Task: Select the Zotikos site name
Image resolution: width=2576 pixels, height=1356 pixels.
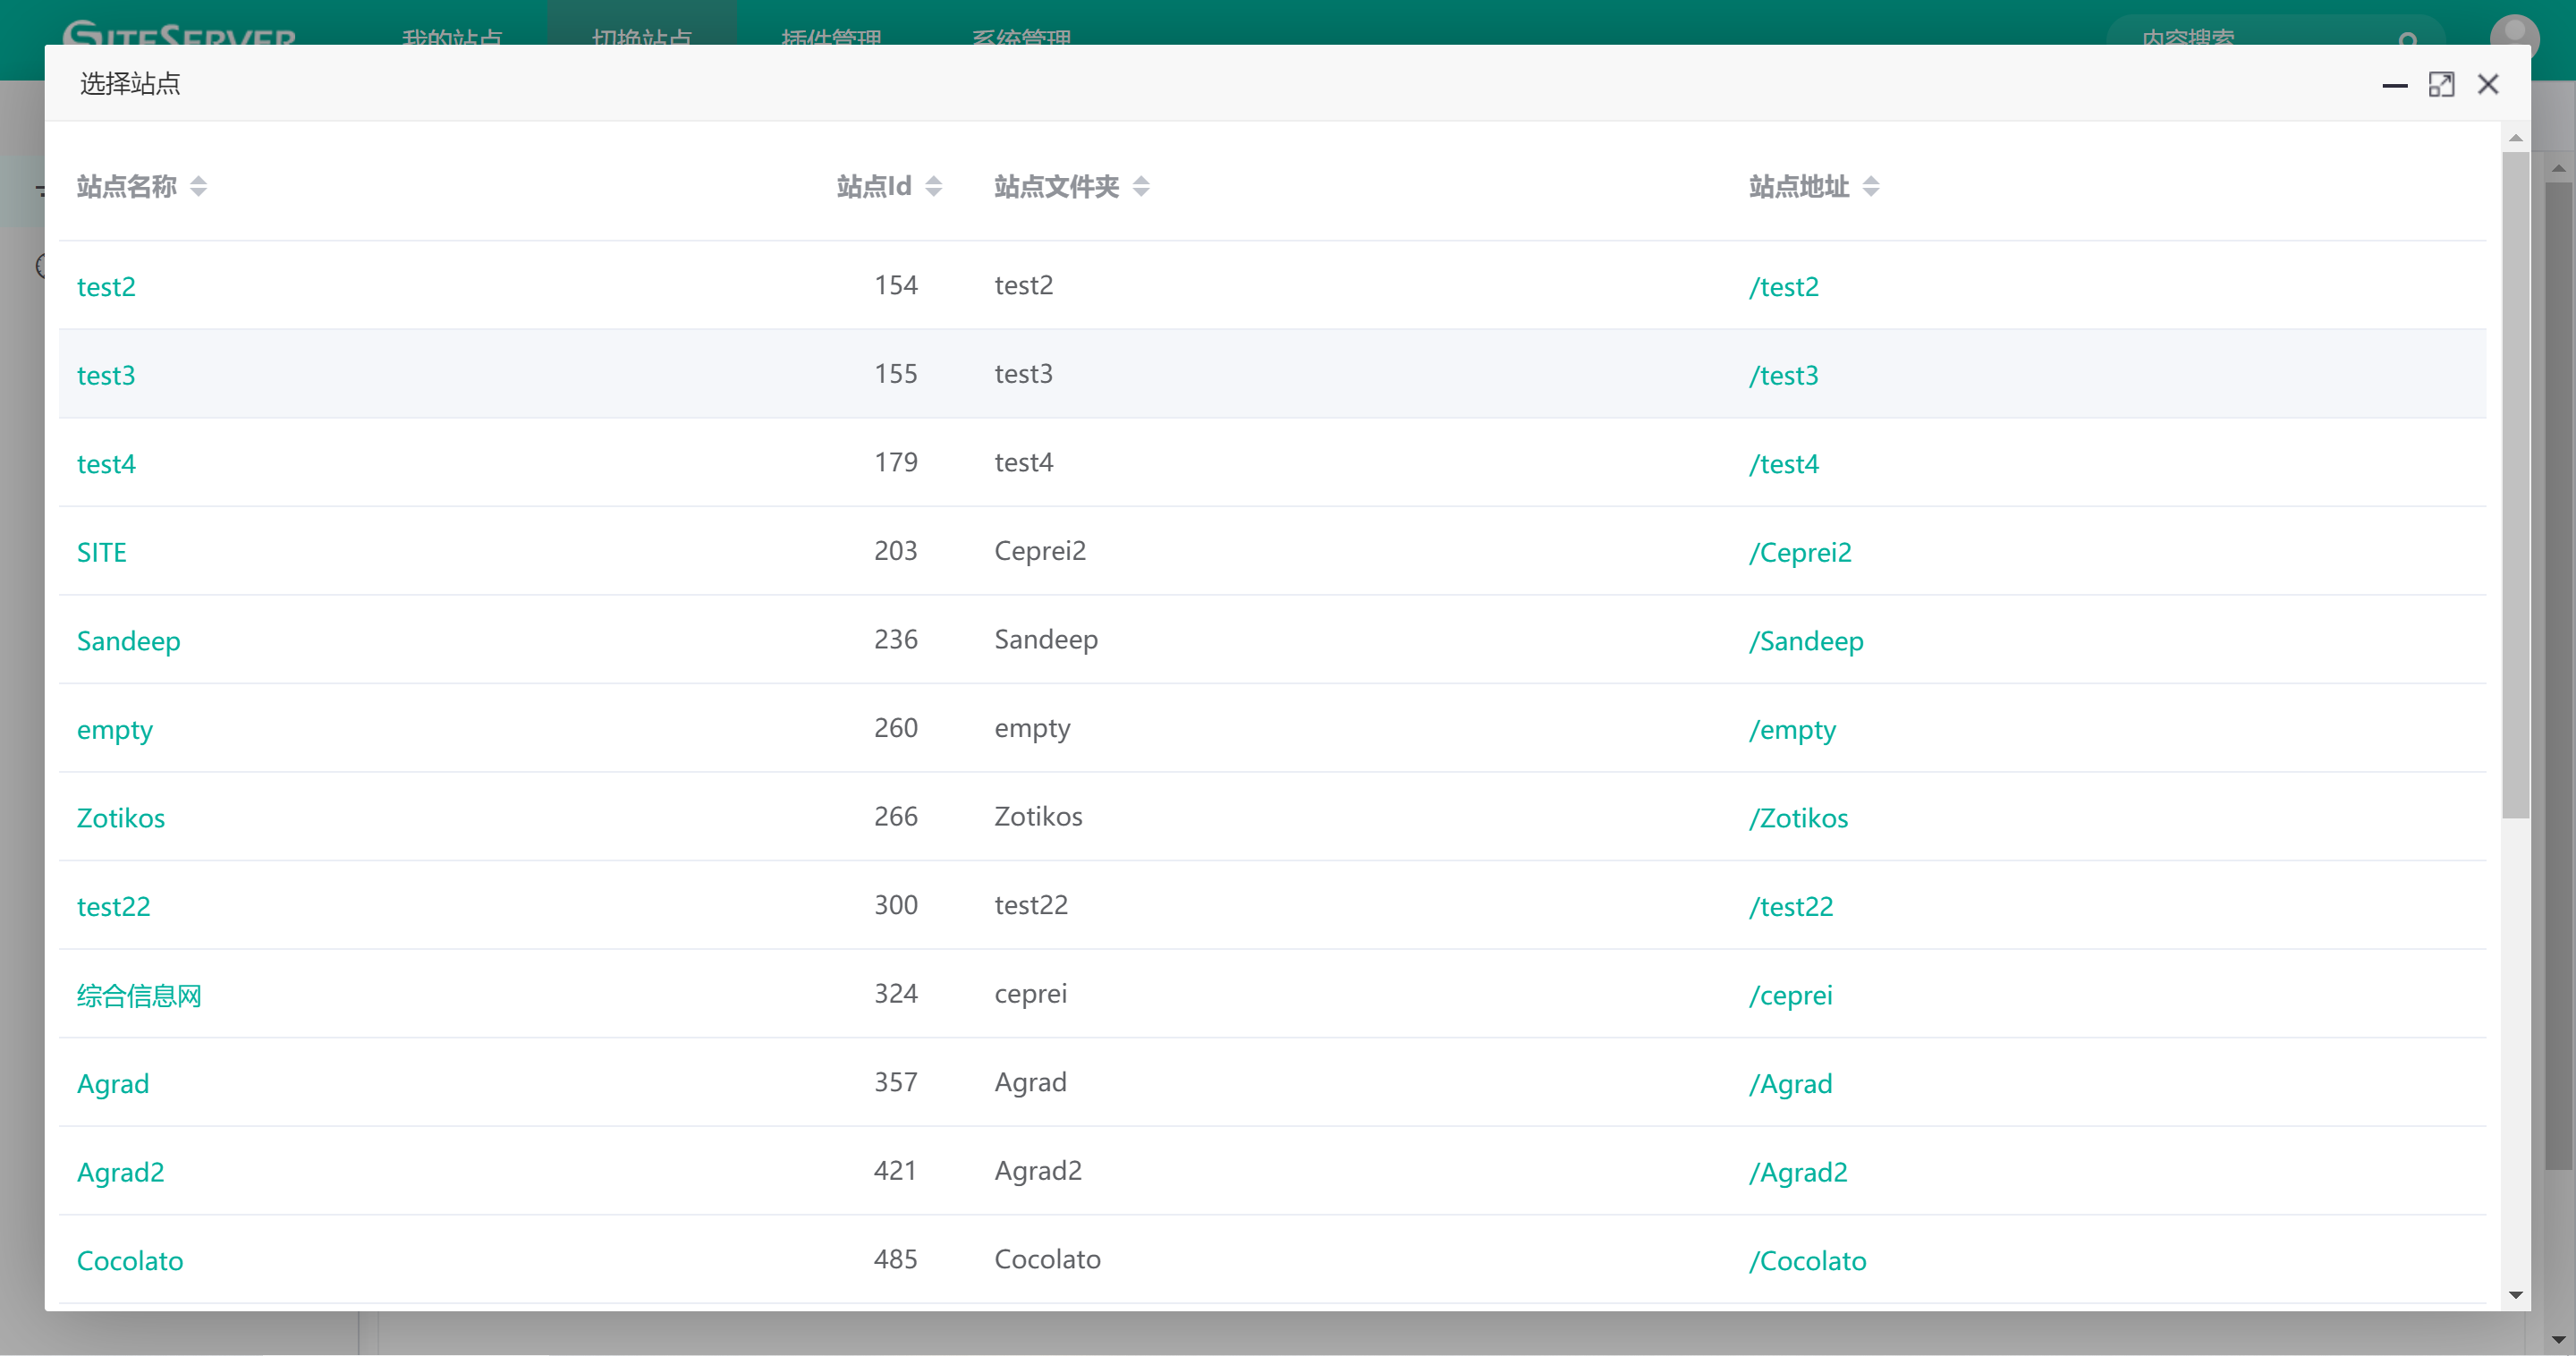Action: pos(121,818)
